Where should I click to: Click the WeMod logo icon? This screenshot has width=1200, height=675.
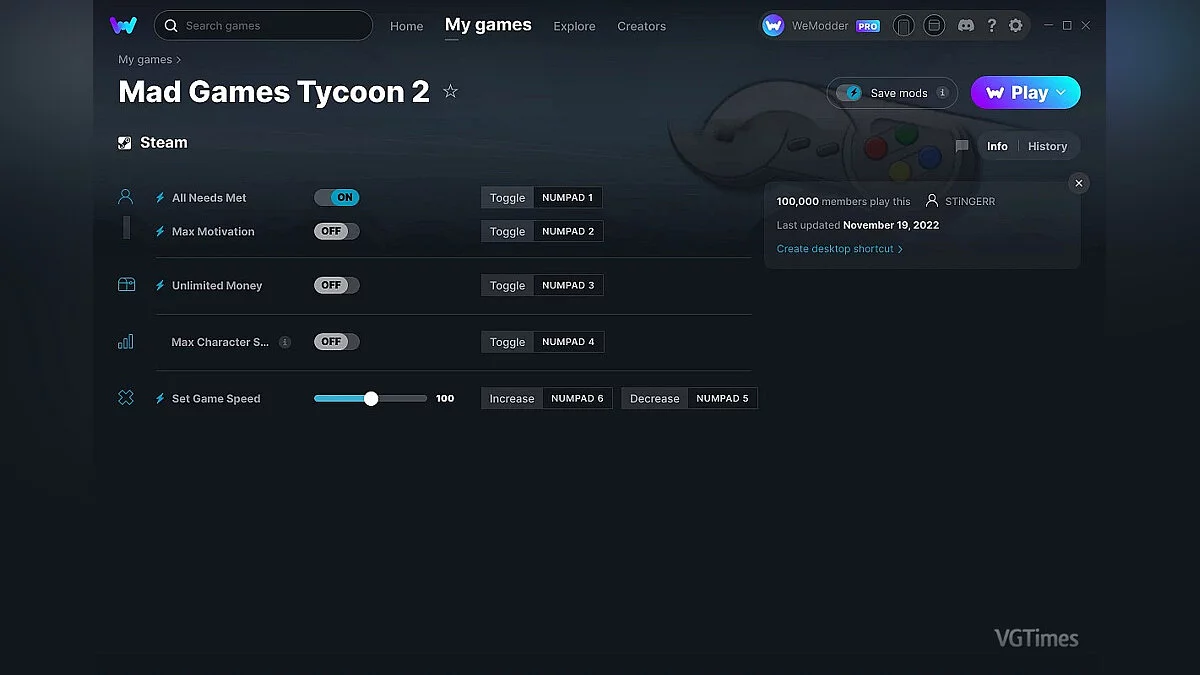123,25
